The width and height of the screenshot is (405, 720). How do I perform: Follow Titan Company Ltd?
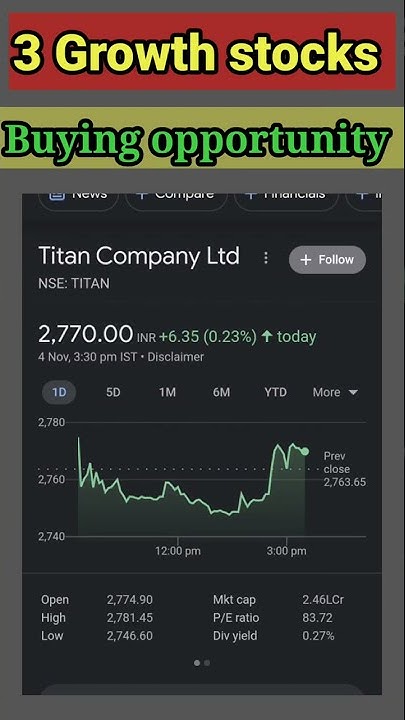[327, 260]
